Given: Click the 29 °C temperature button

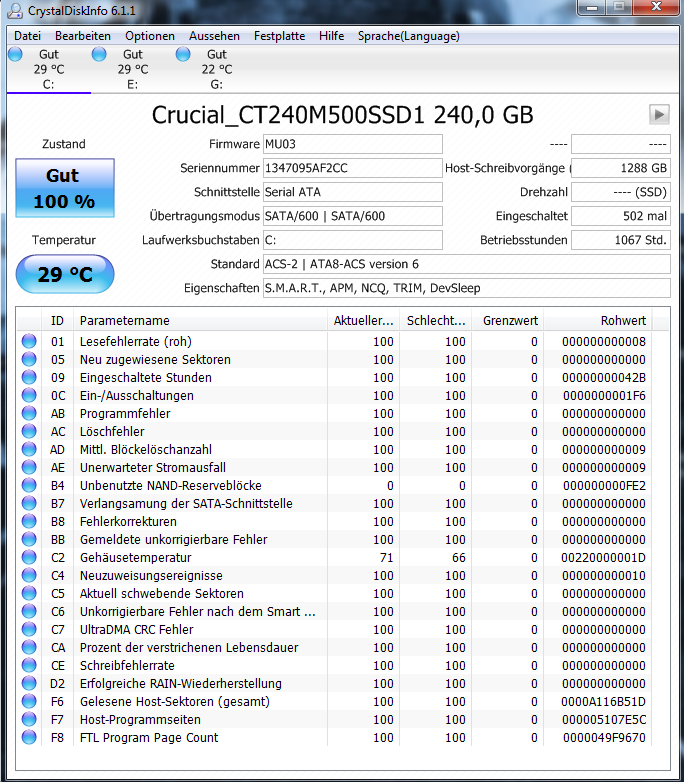Looking at the screenshot, I should (x=65, y=274).
